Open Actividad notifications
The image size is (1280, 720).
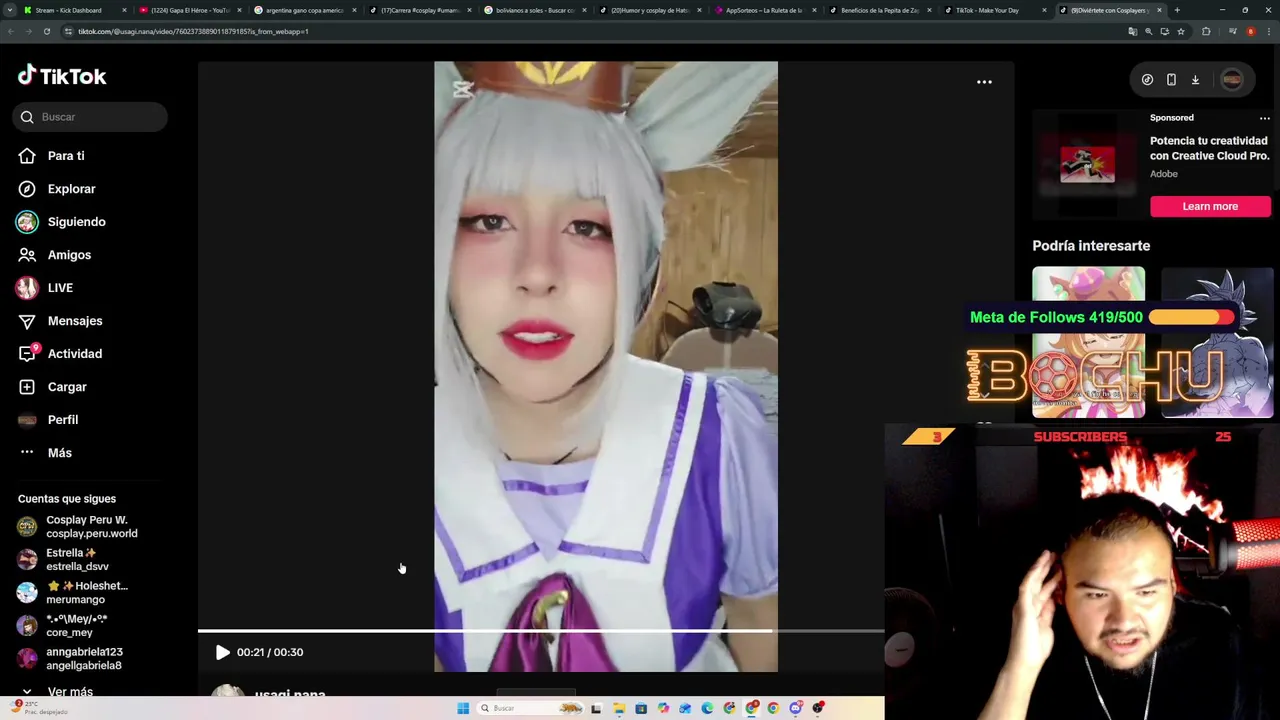[x=75, y=354]
